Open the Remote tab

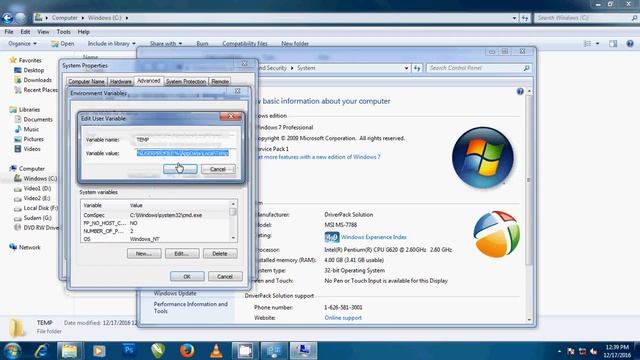pyautogui.click(x=220, y=81)
